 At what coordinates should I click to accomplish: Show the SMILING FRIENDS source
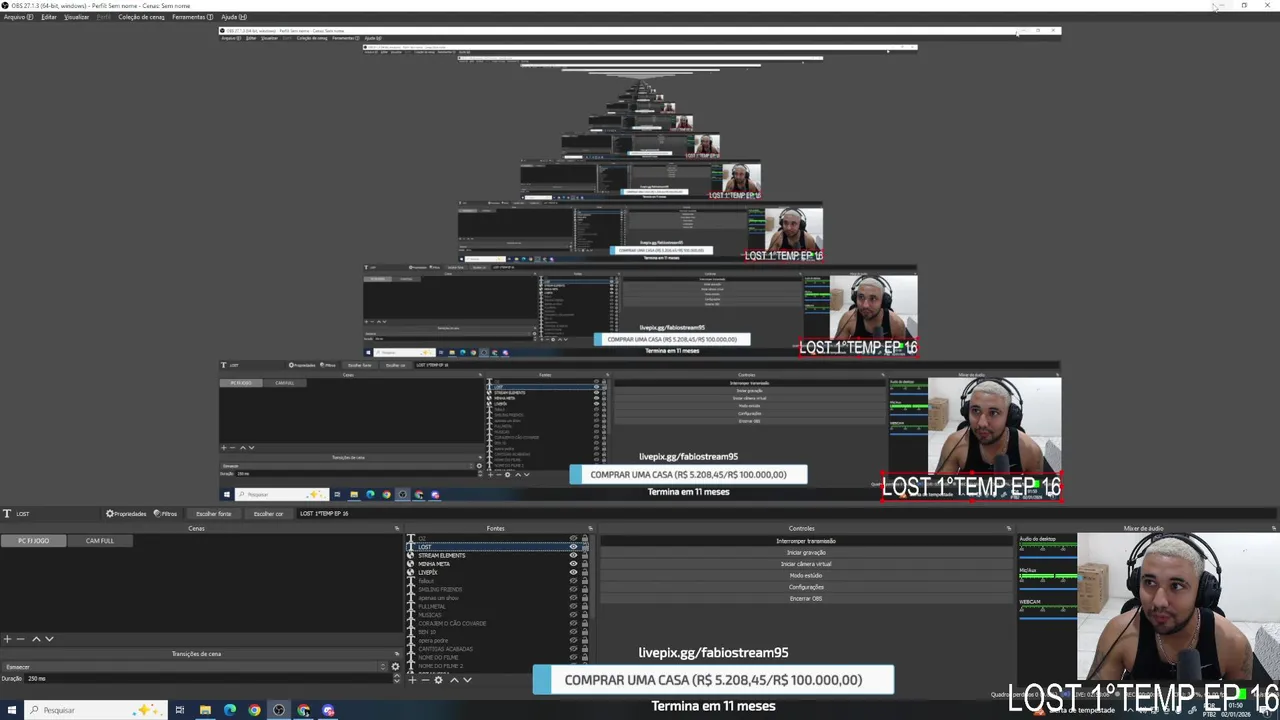(x=573, y=589)
